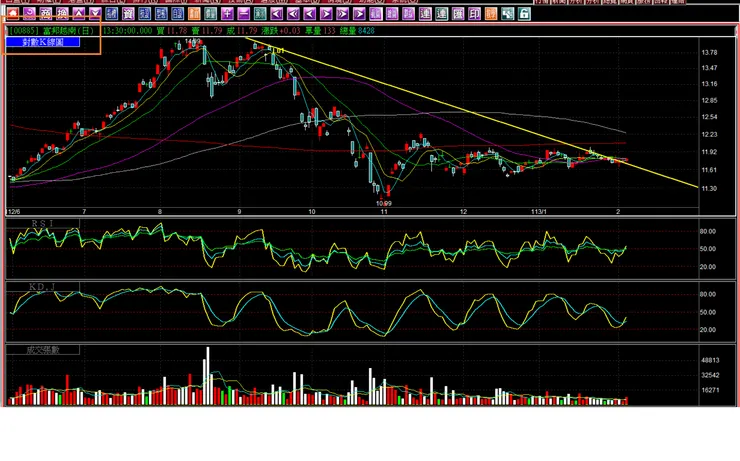Click the minus zoom-out icon
The image size is (740, 461).
244,14
